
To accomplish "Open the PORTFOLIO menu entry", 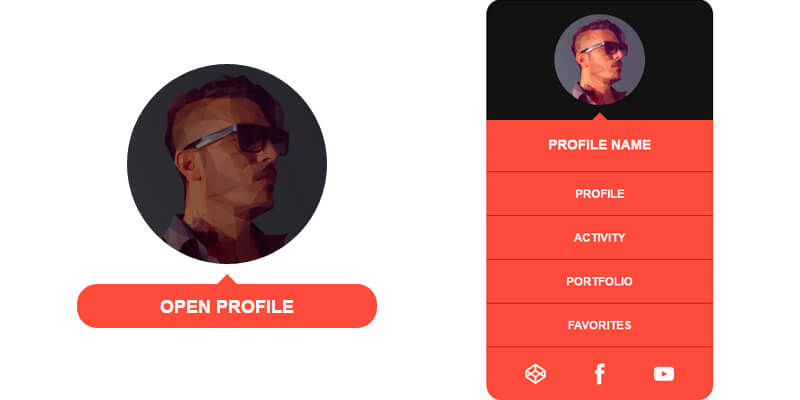I will coord(599,282).
